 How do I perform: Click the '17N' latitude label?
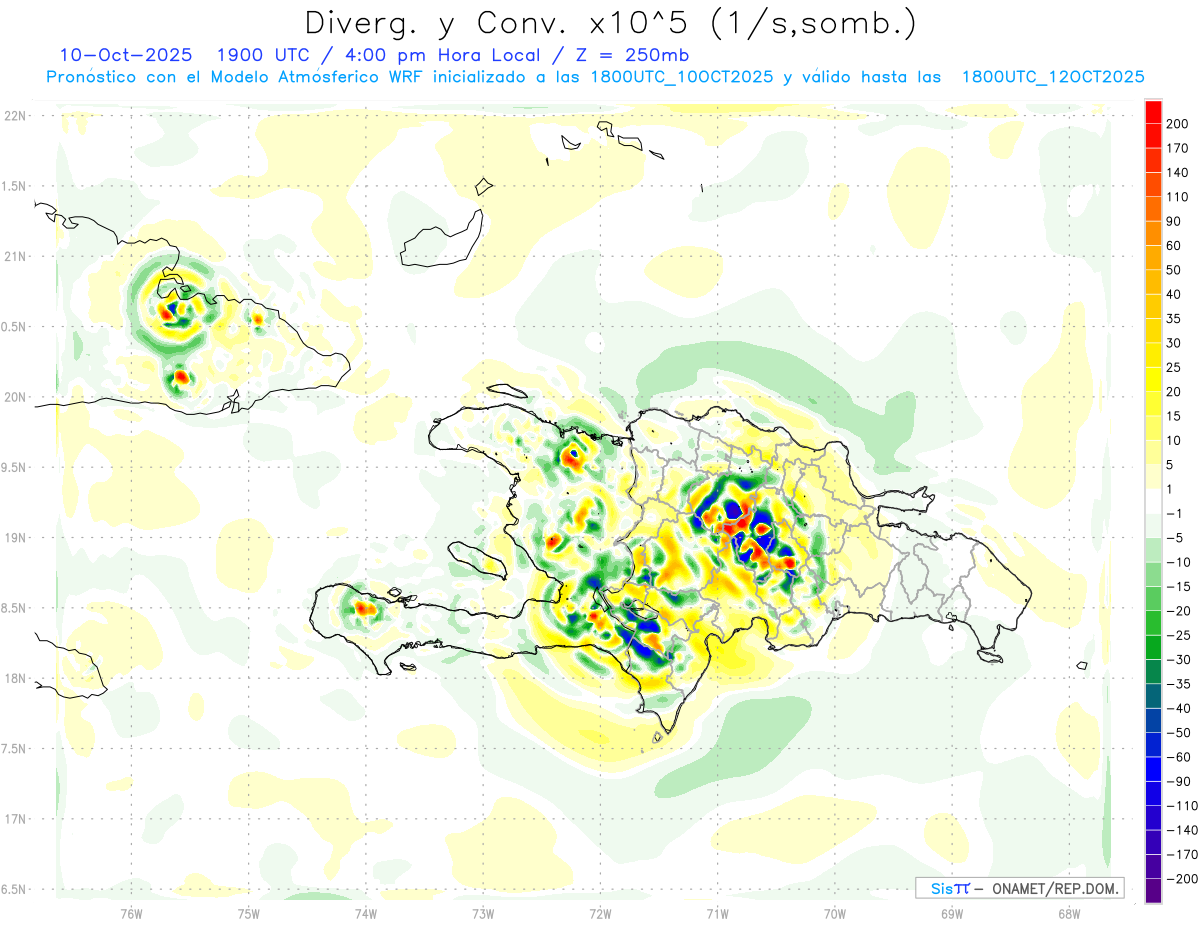click(14, 819)
